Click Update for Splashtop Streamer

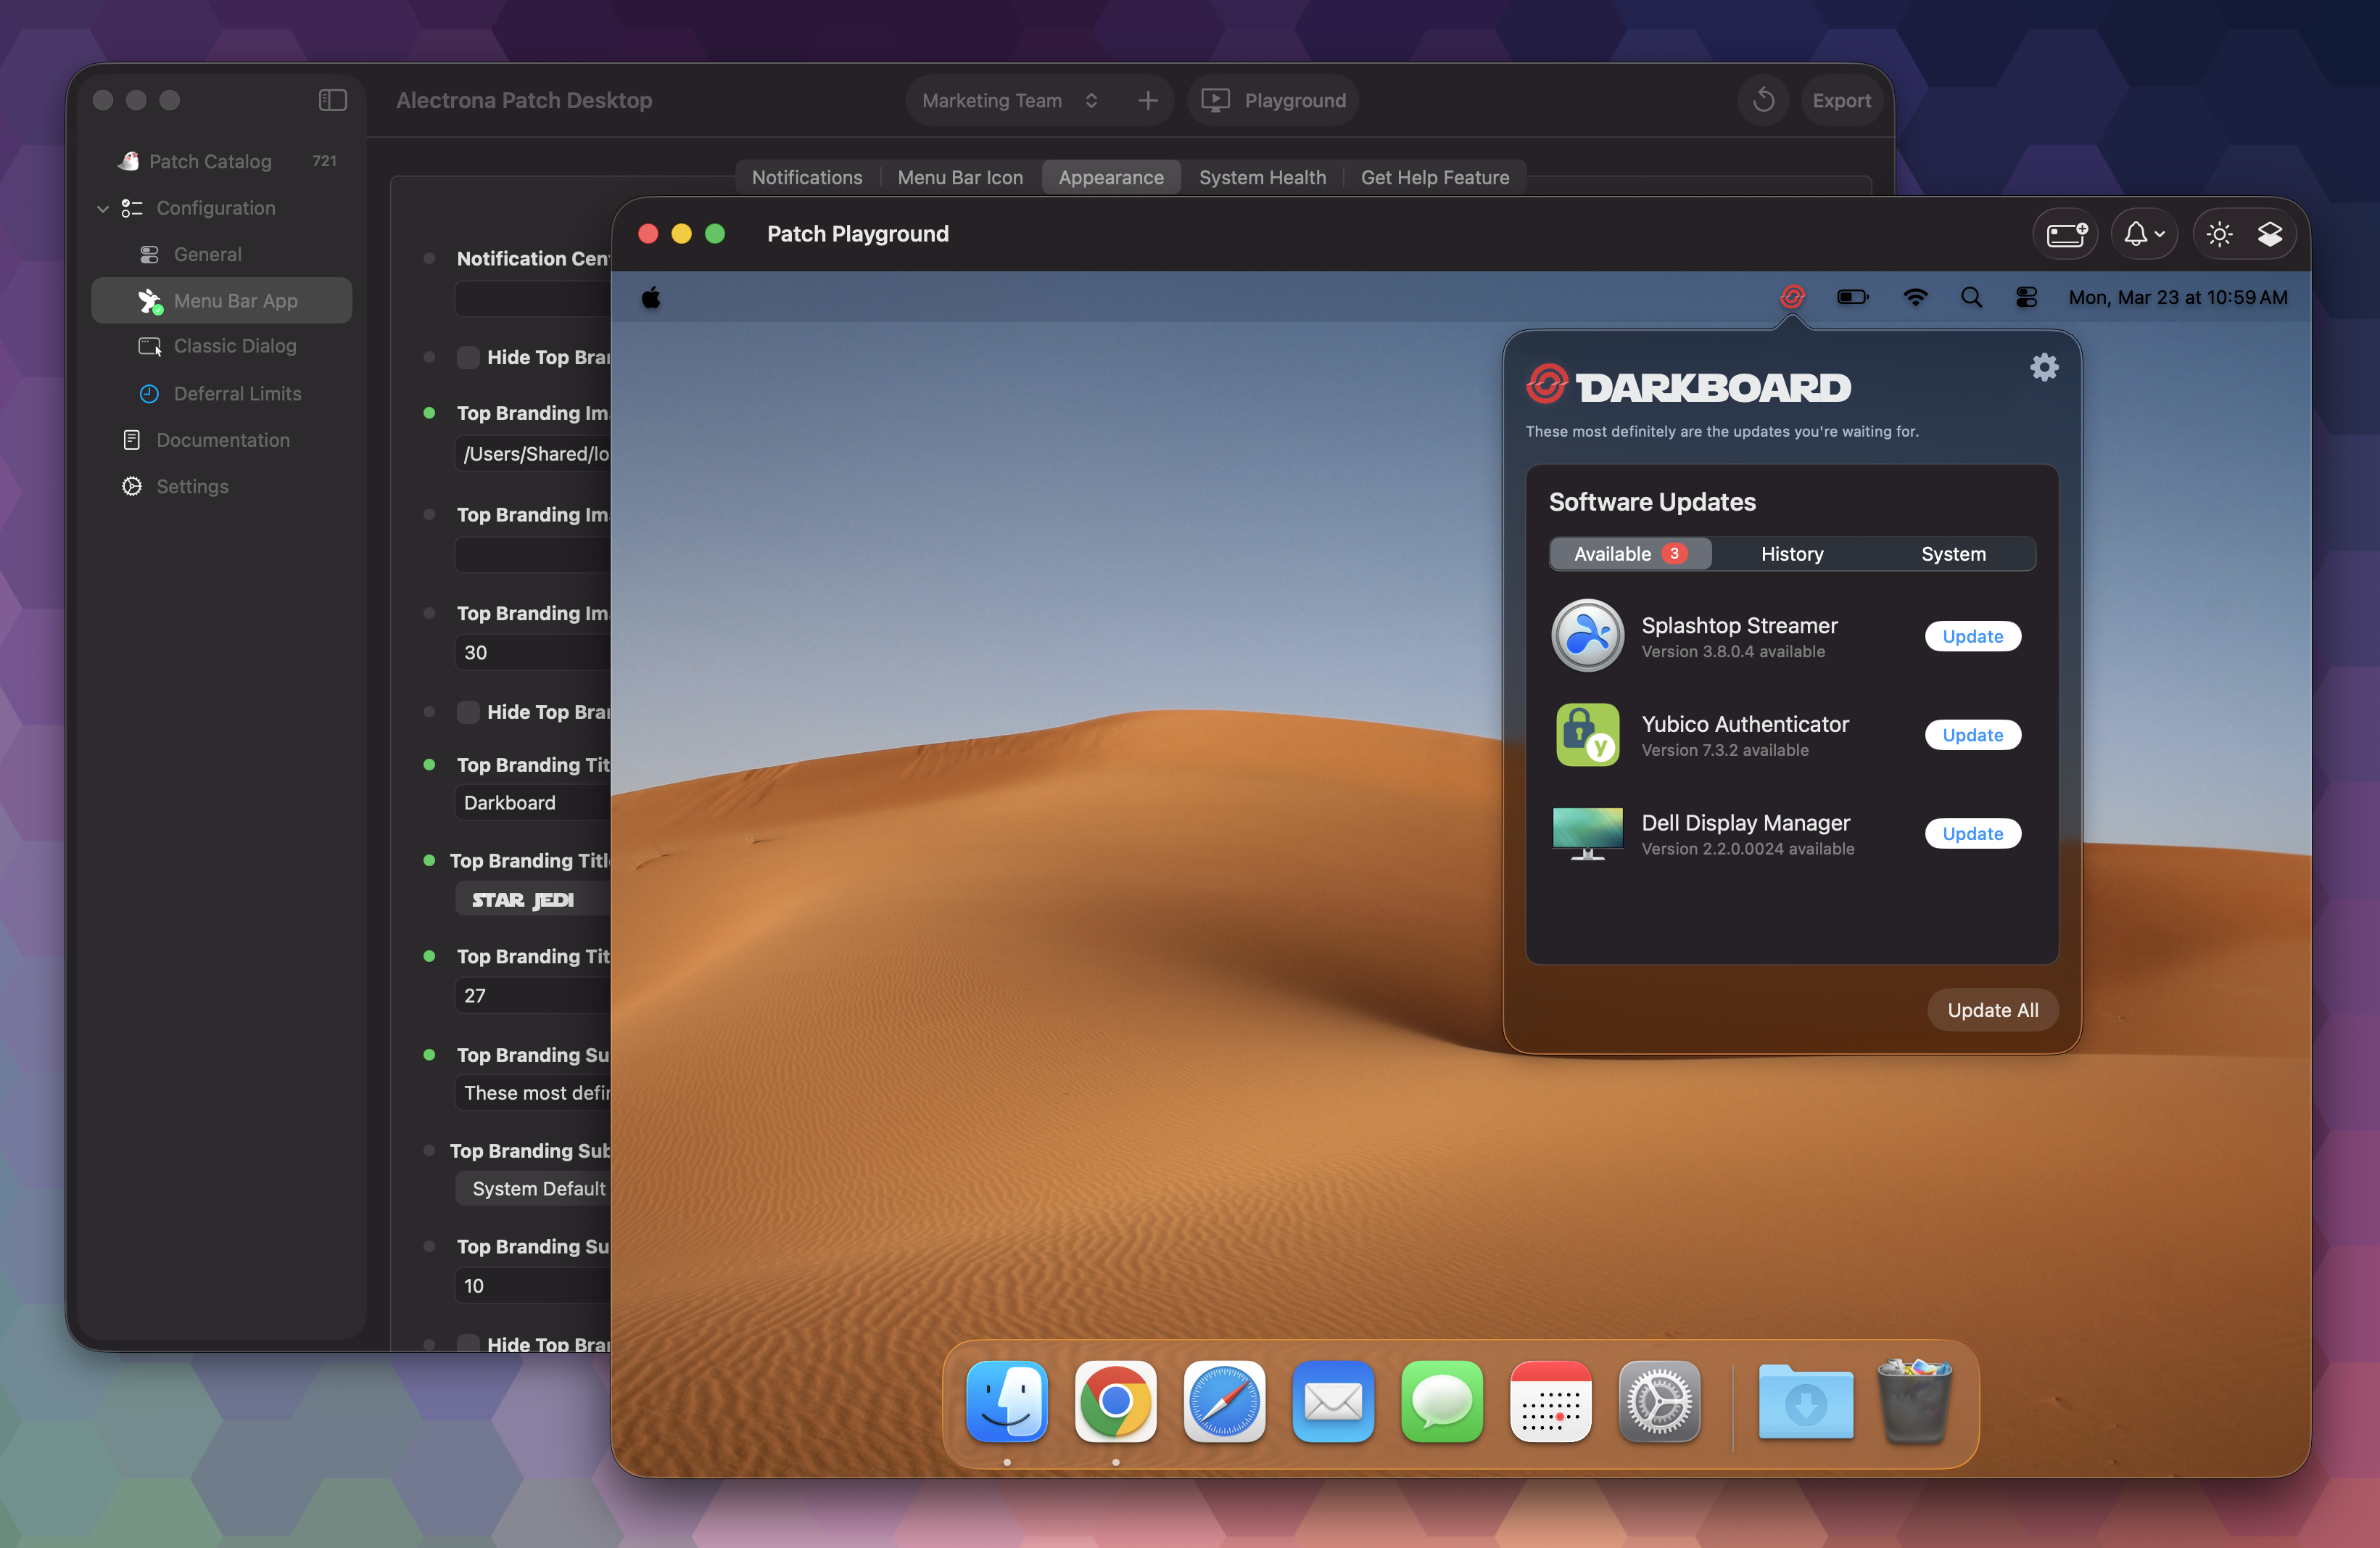coord(1972,636)
